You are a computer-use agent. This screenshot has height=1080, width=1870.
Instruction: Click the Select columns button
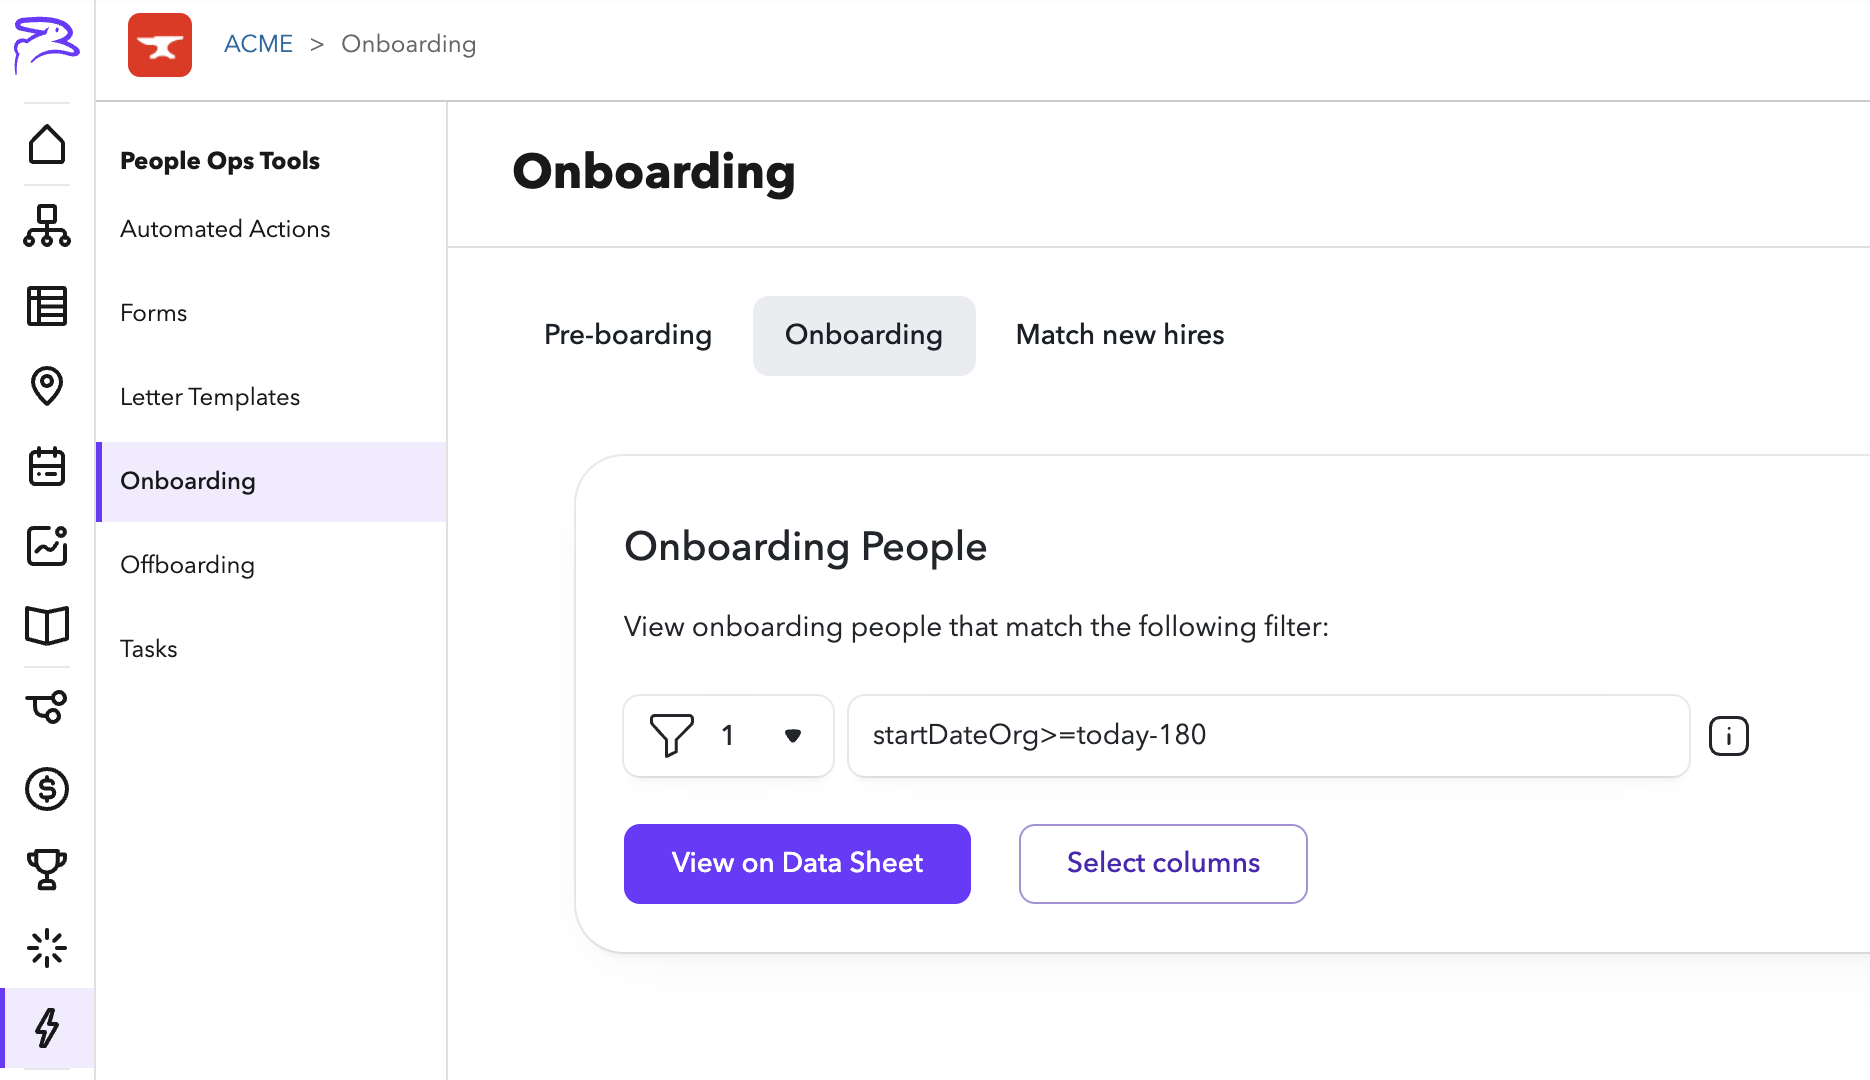pyautogui.click(x=1163, y=863)
